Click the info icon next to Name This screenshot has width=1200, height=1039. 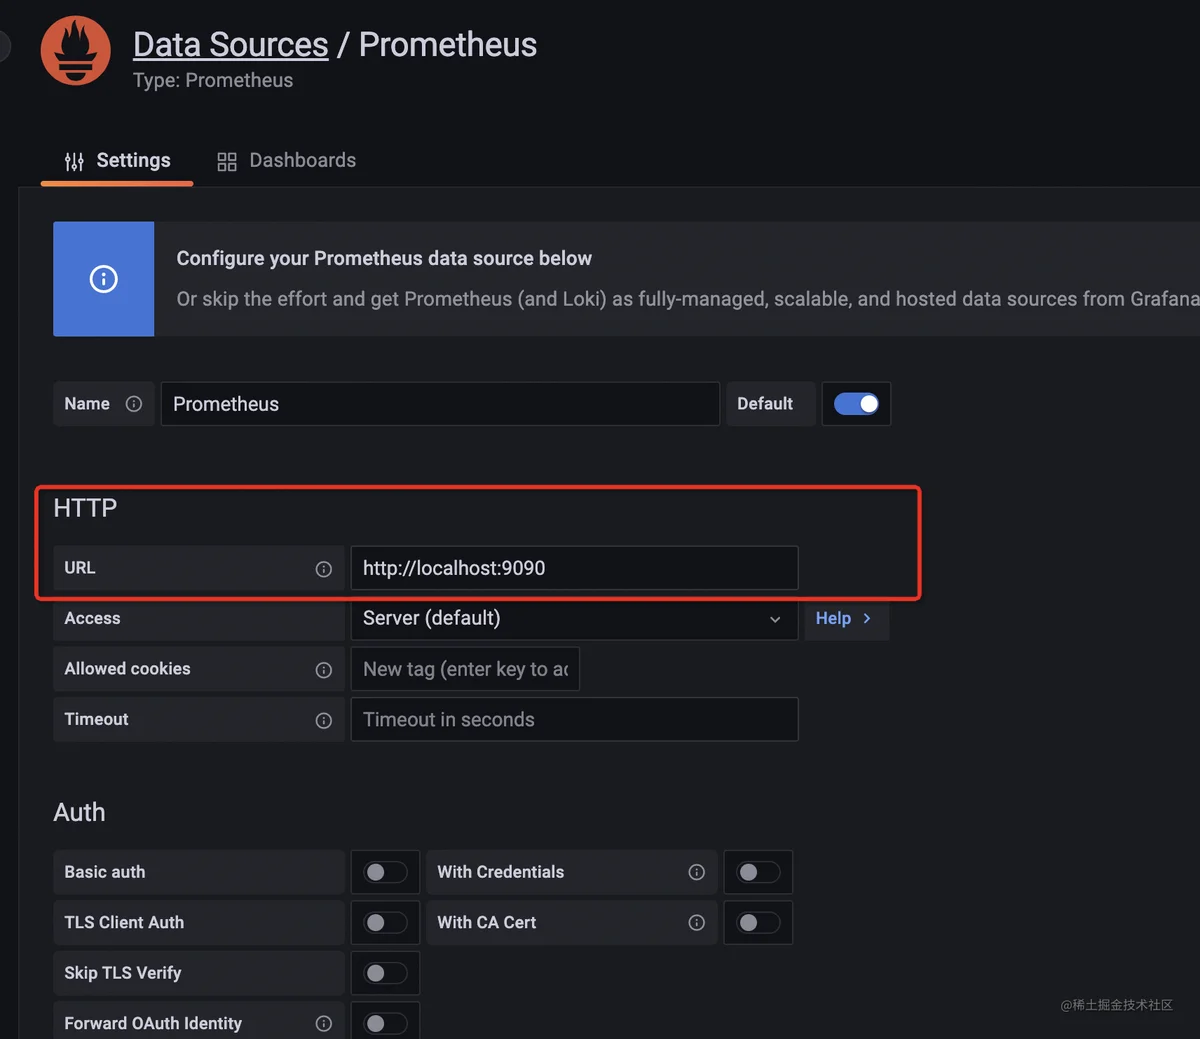point(134,404)
